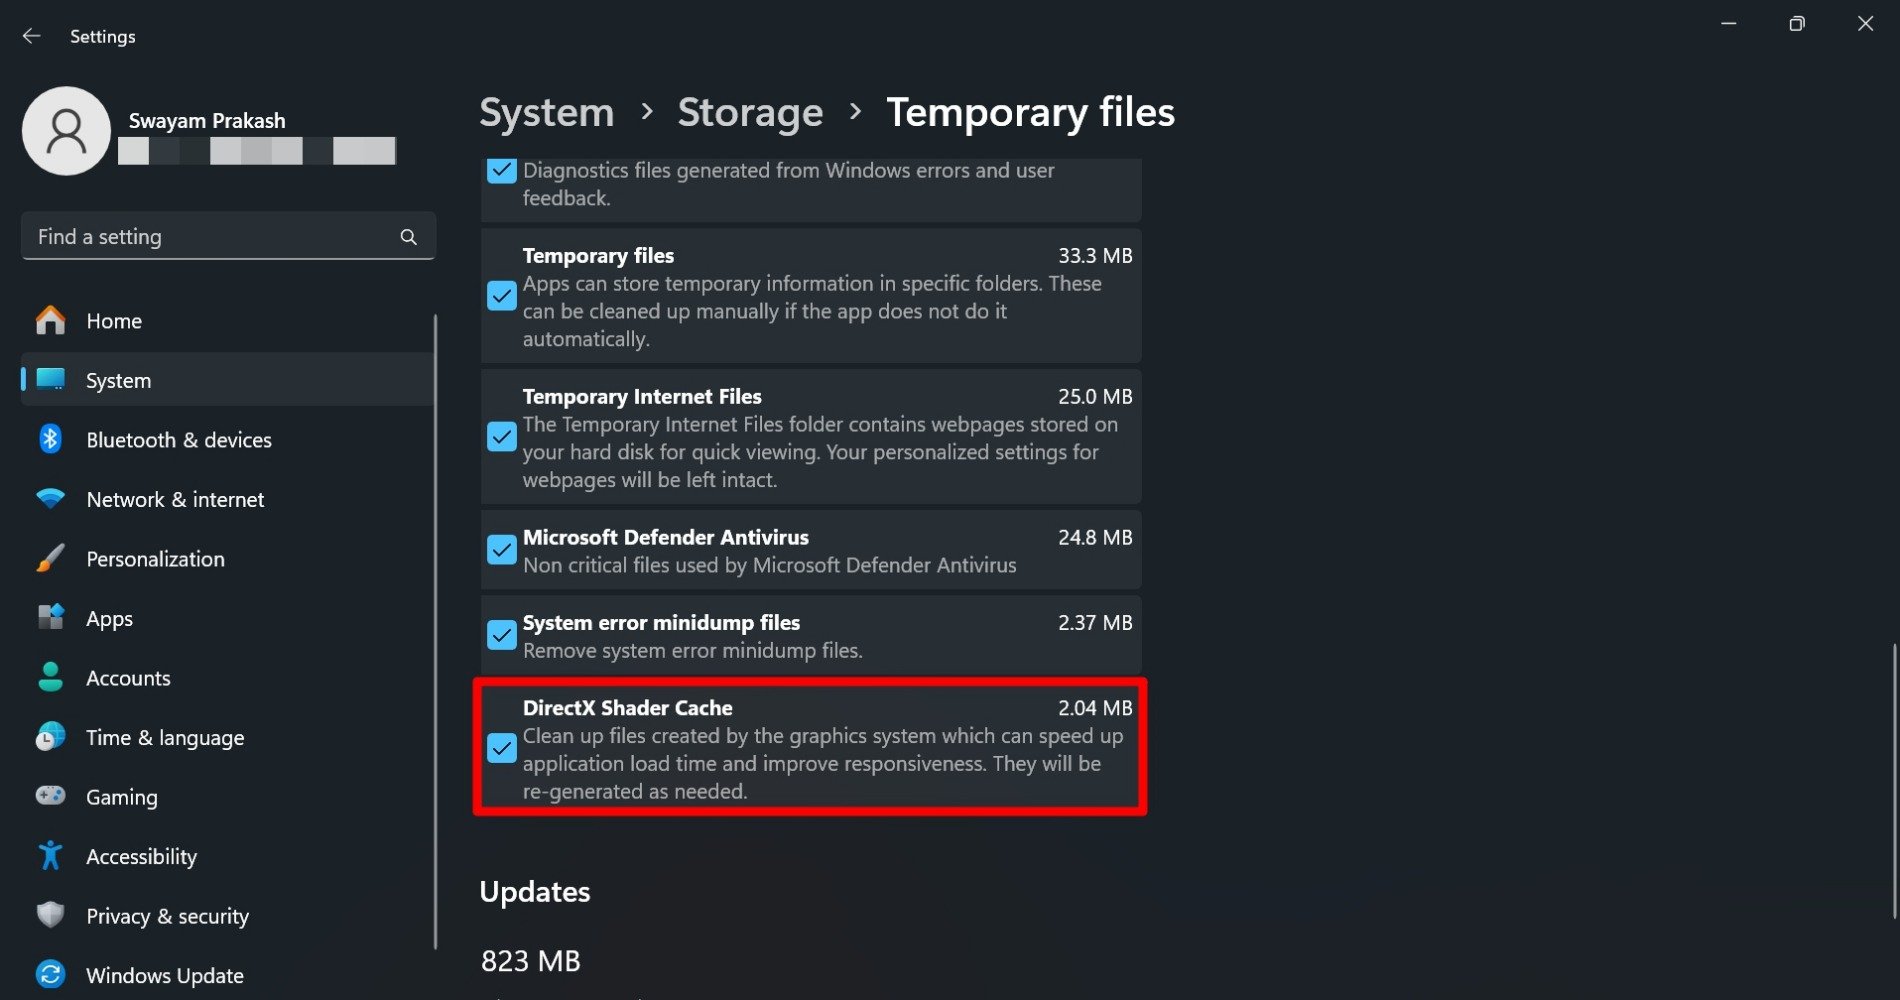1900x1000 pixels.
Task: Uncheck System error minidump files checkbox
Action: [x=502, y=635]
